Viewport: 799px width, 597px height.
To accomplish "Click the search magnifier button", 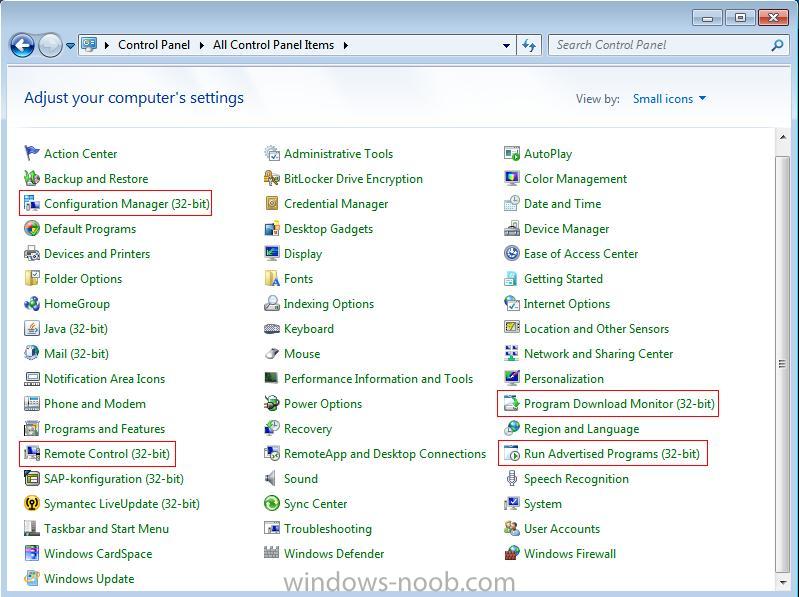I will pos(777,45).
